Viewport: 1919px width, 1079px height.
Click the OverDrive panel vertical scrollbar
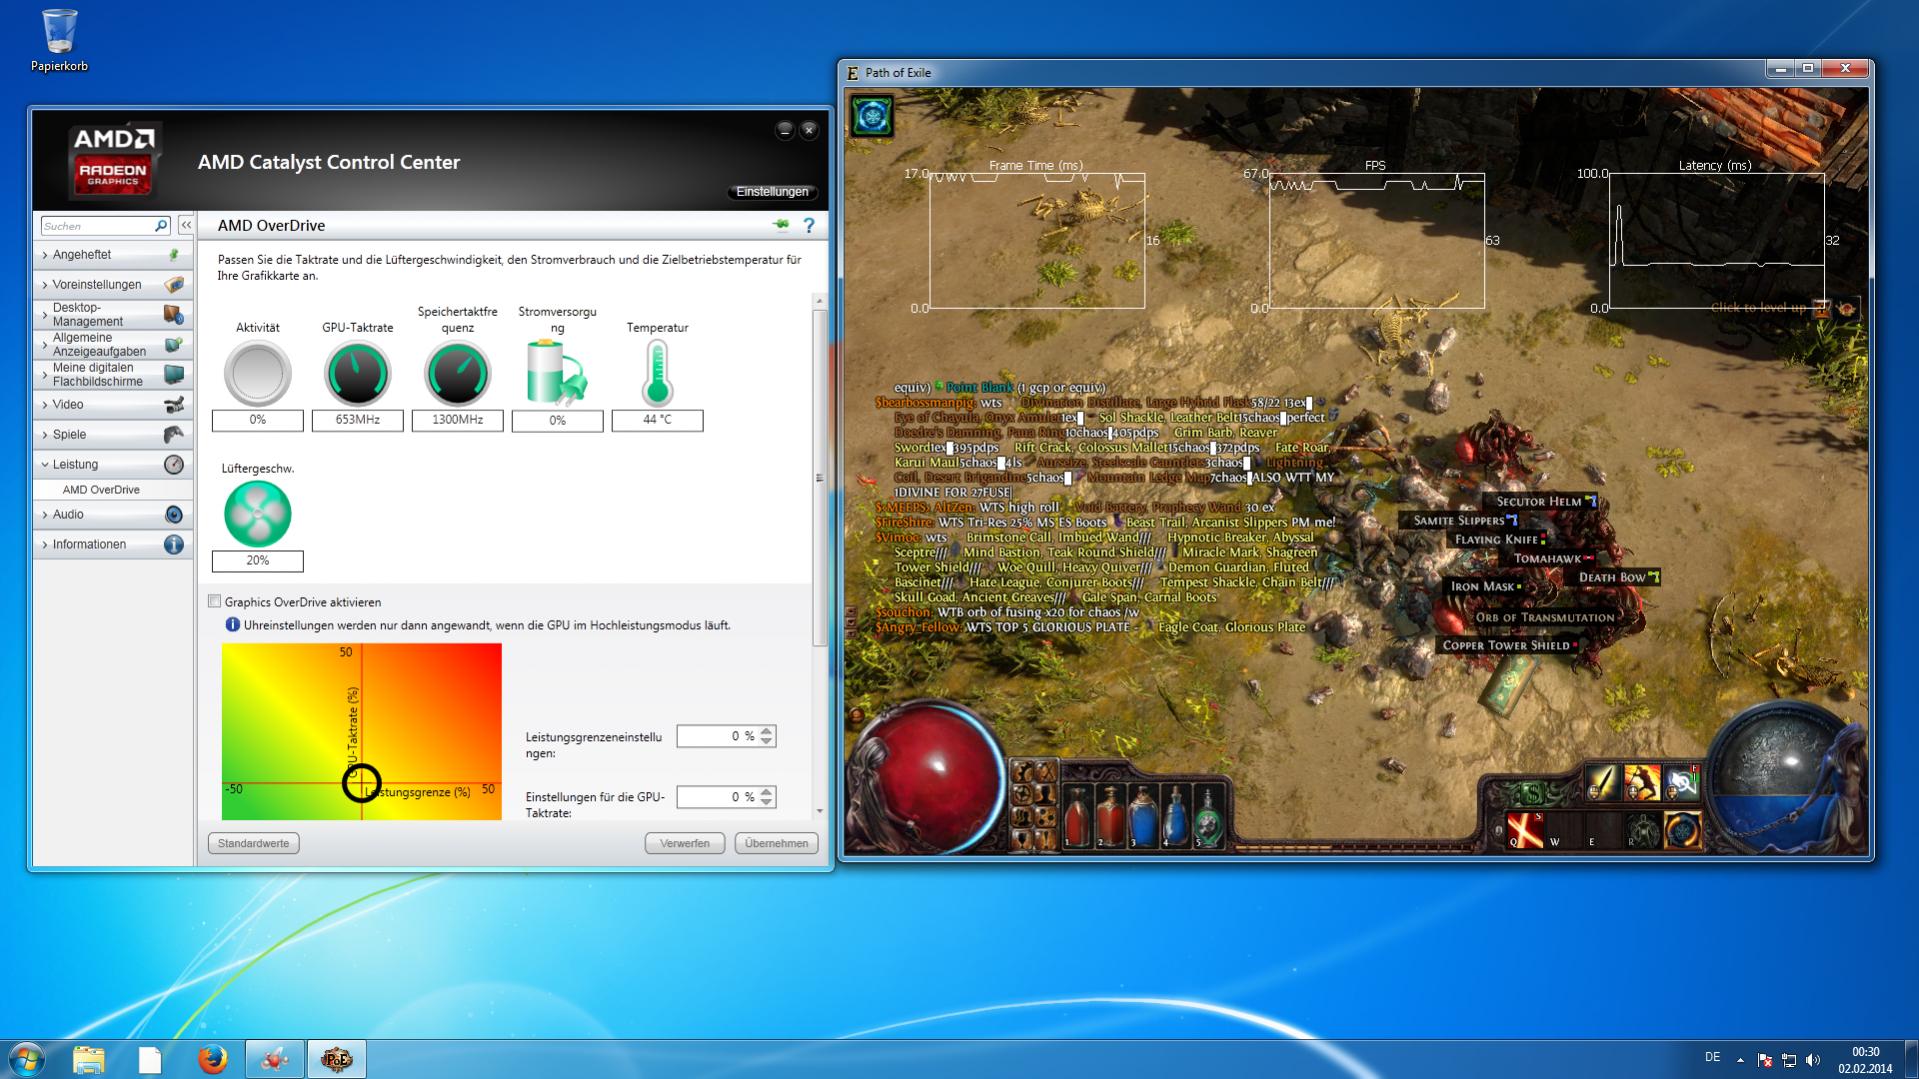point(819,478)
